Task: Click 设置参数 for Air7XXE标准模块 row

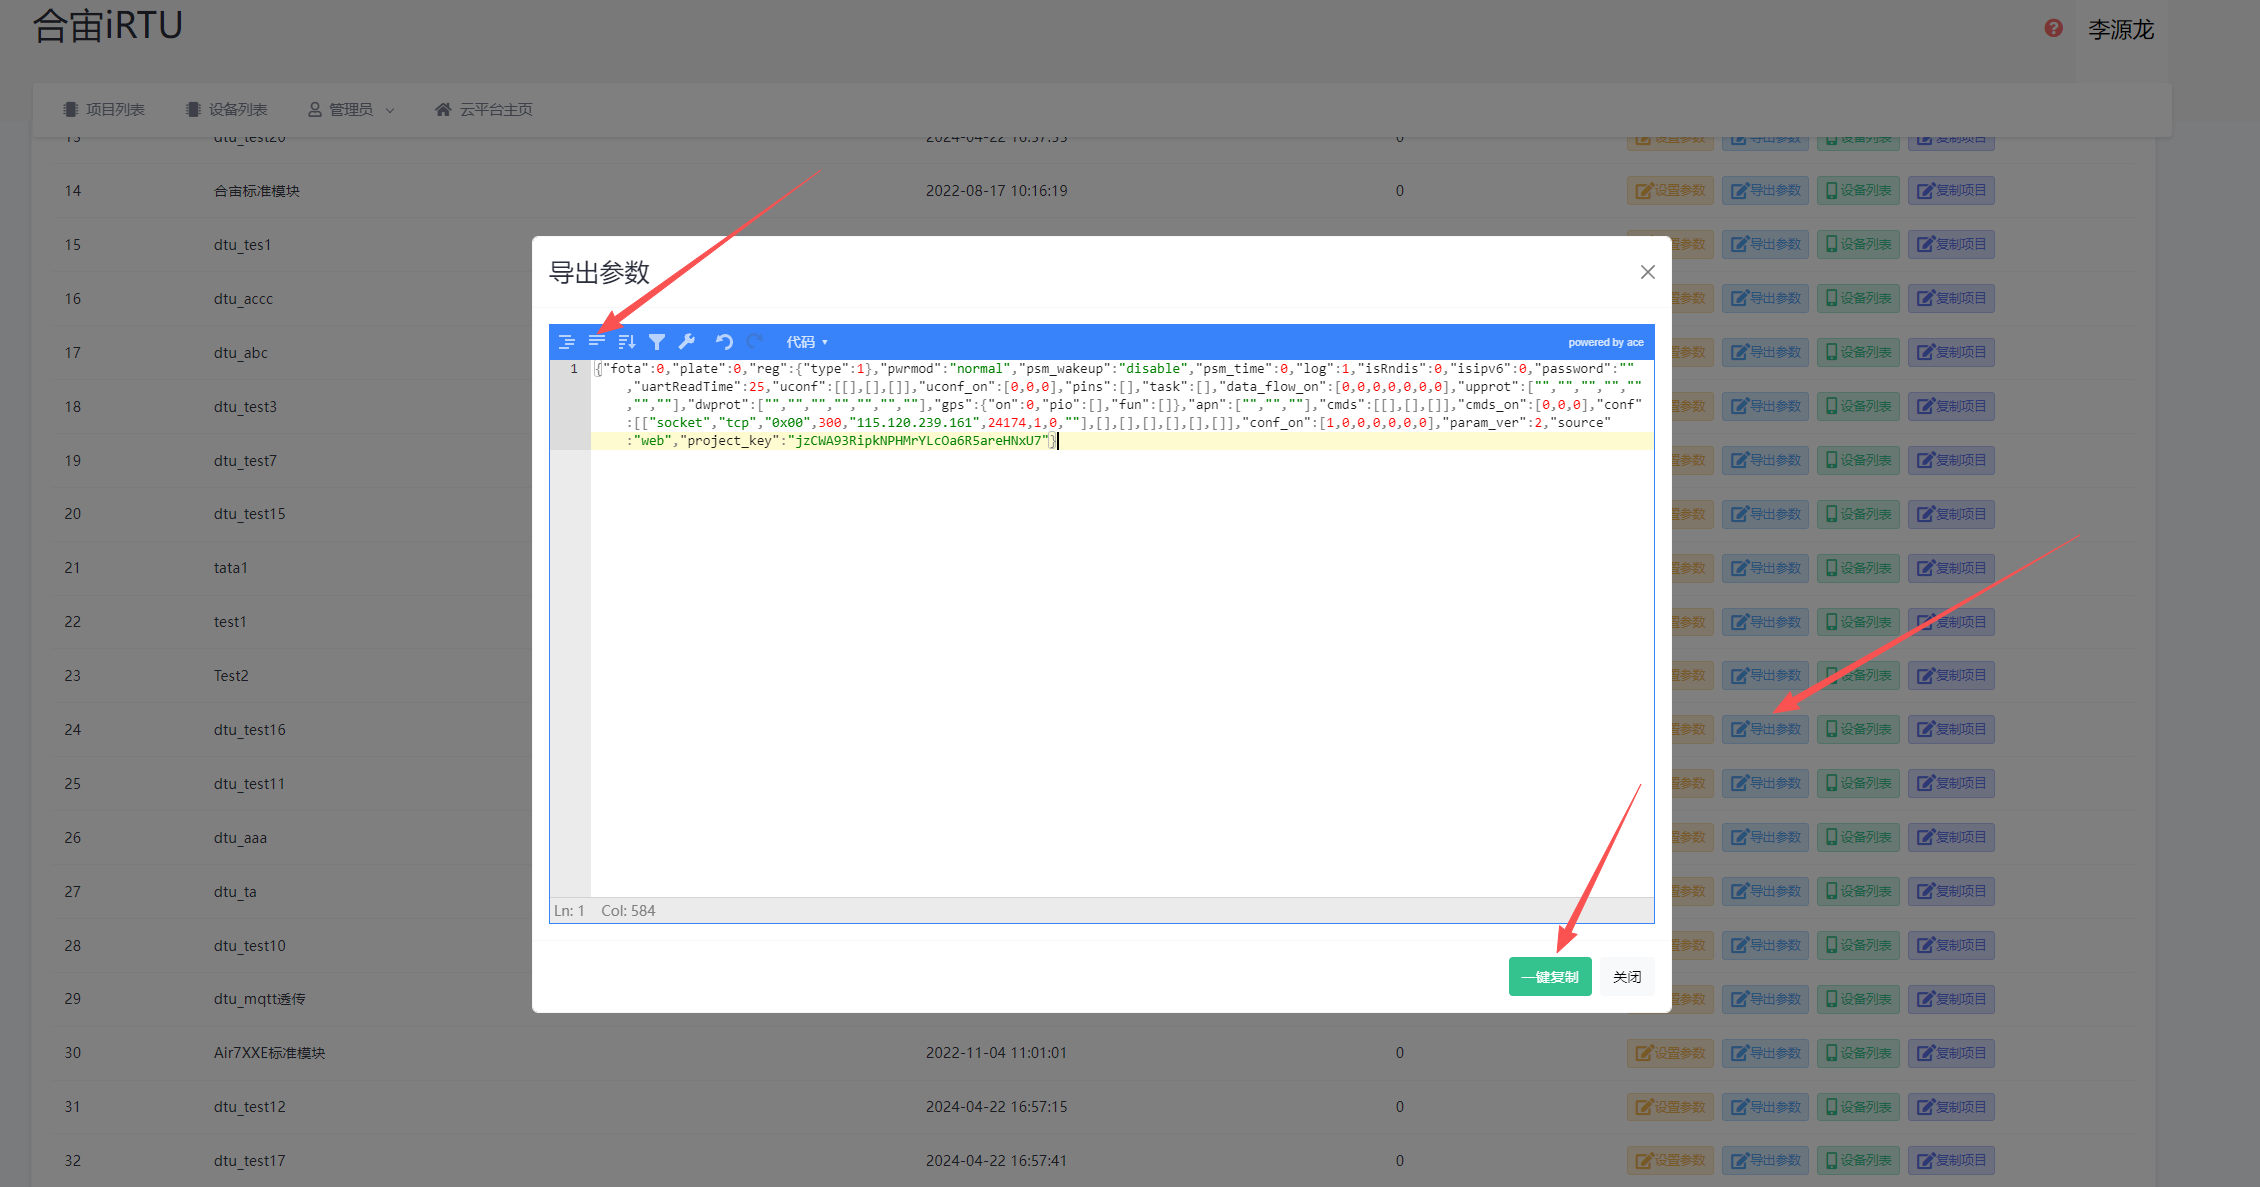Action: coord(1670,1054)
